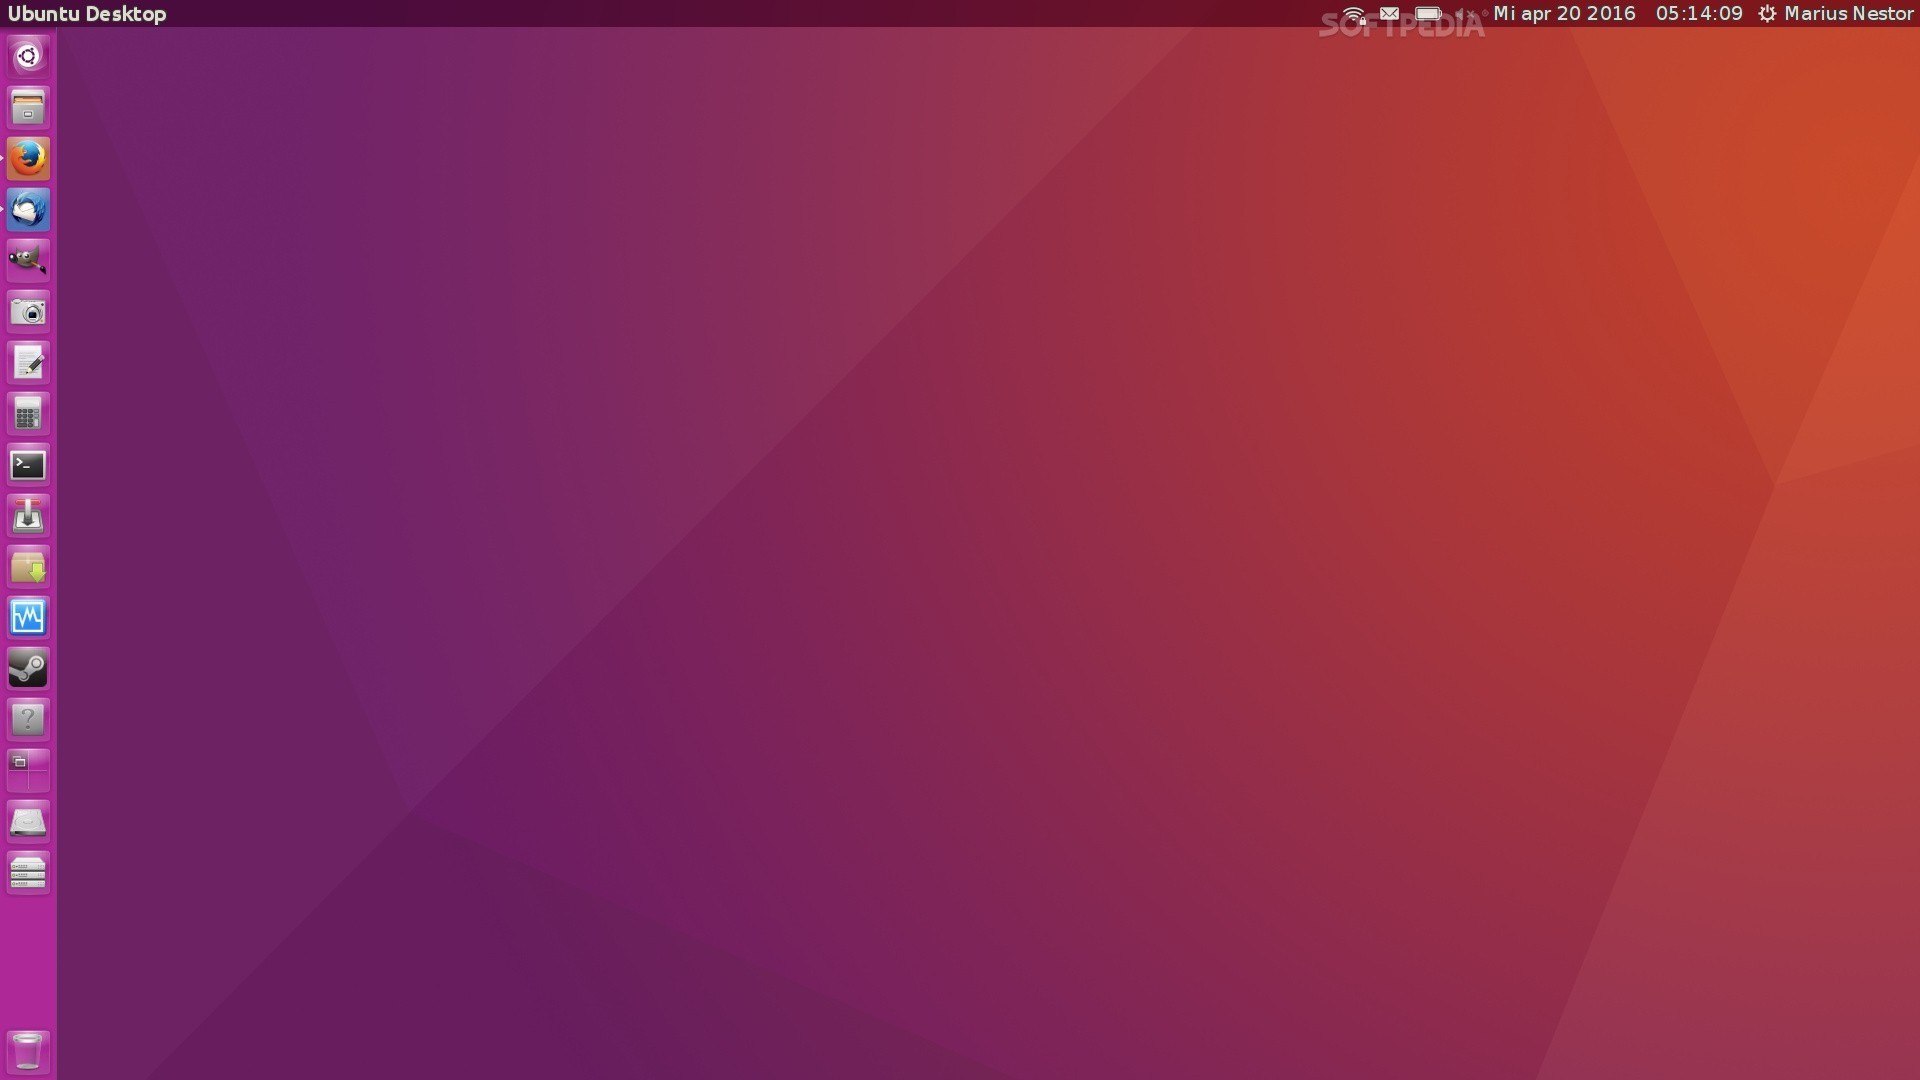
Task: Click the clock to show the calendar
Action: (x=1698, y=14)
